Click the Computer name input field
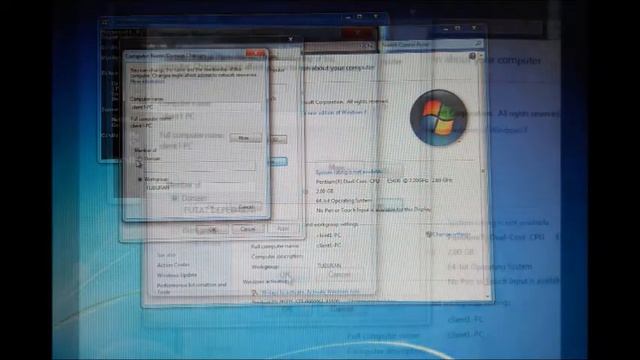 point(195,107)
